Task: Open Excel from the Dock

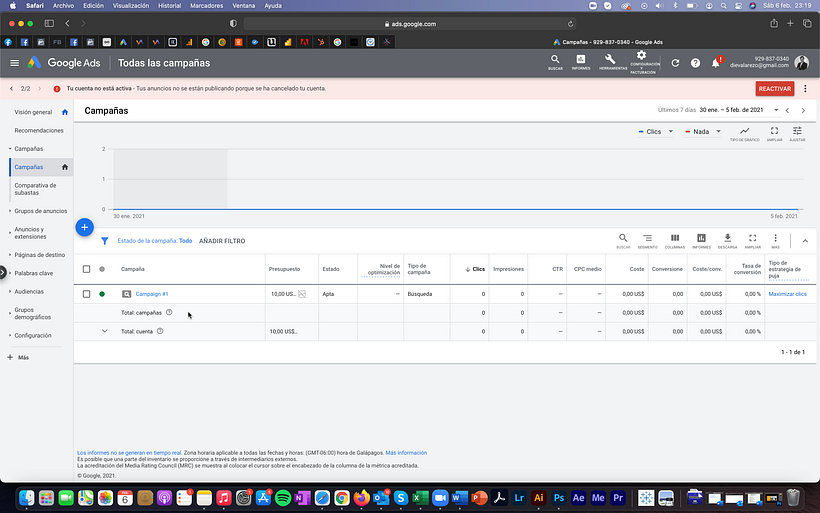Action: point(420,498)
